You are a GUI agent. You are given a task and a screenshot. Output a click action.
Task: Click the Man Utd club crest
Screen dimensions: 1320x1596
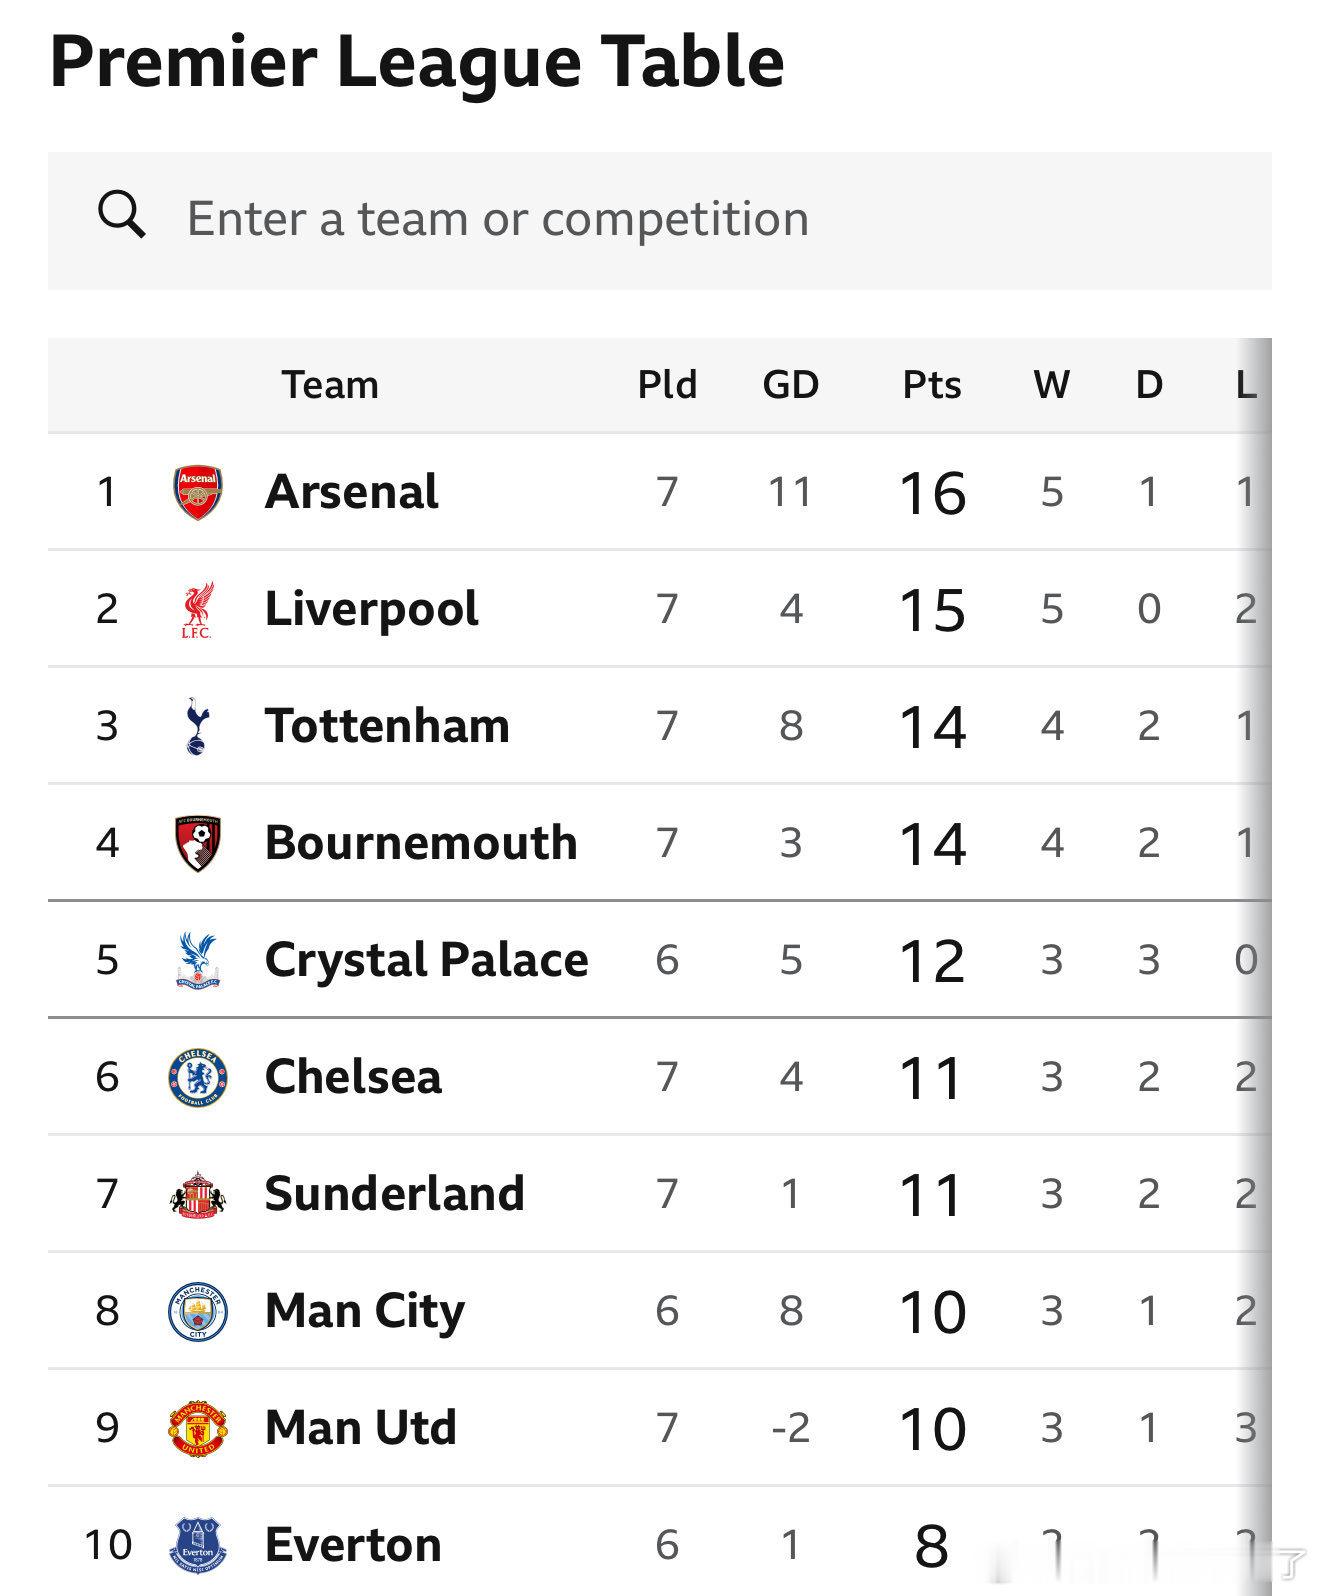198,1428
